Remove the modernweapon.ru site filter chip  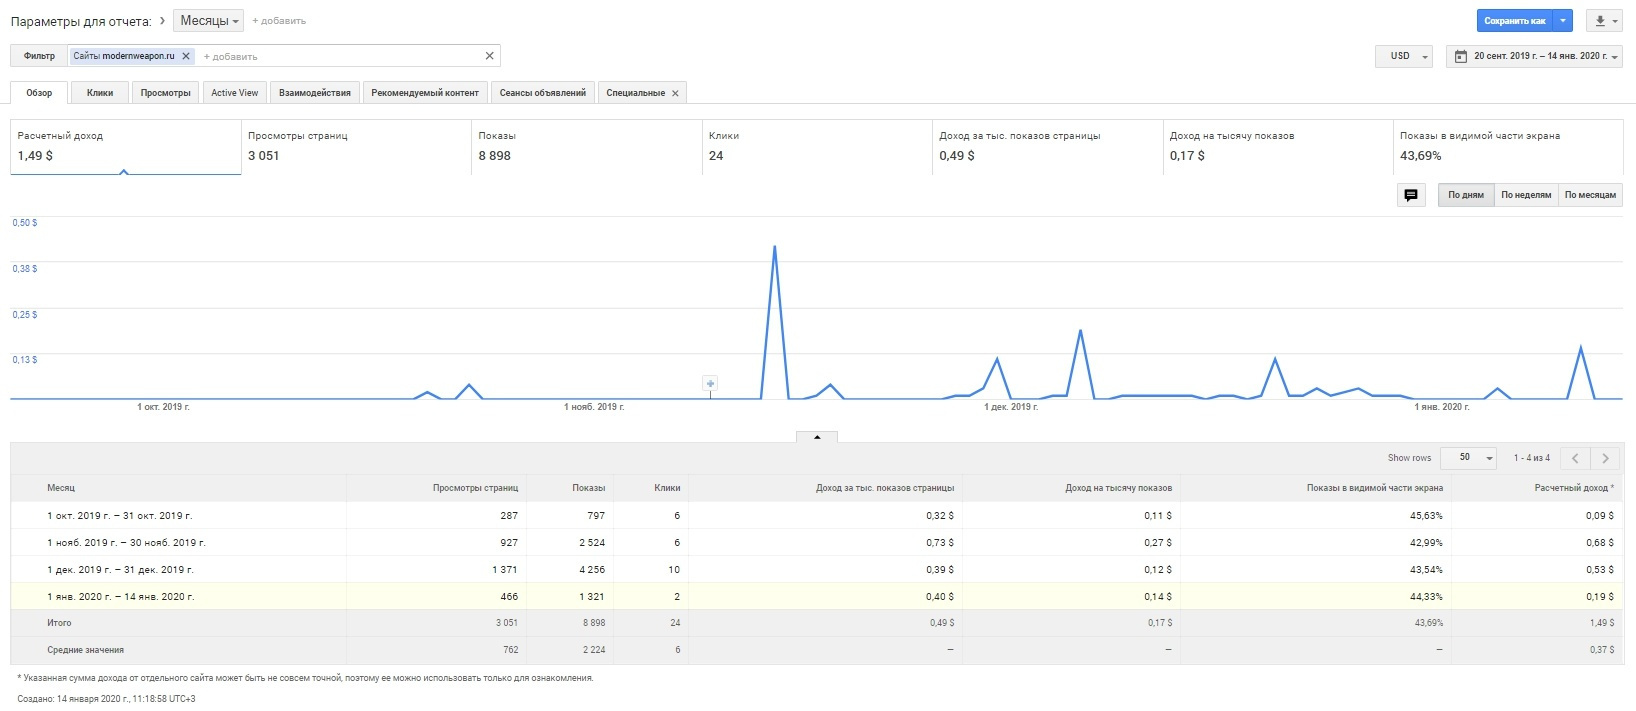point(186,56)
